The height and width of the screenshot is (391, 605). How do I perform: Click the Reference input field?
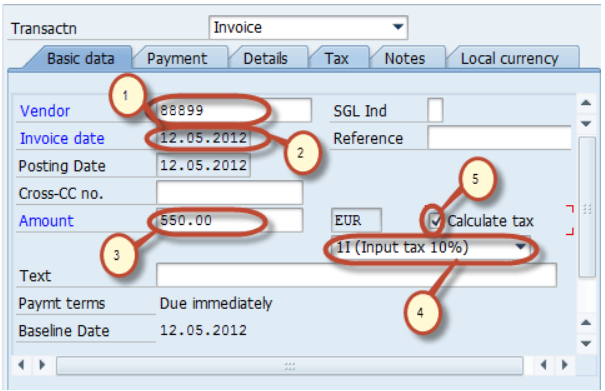point(499,138)
